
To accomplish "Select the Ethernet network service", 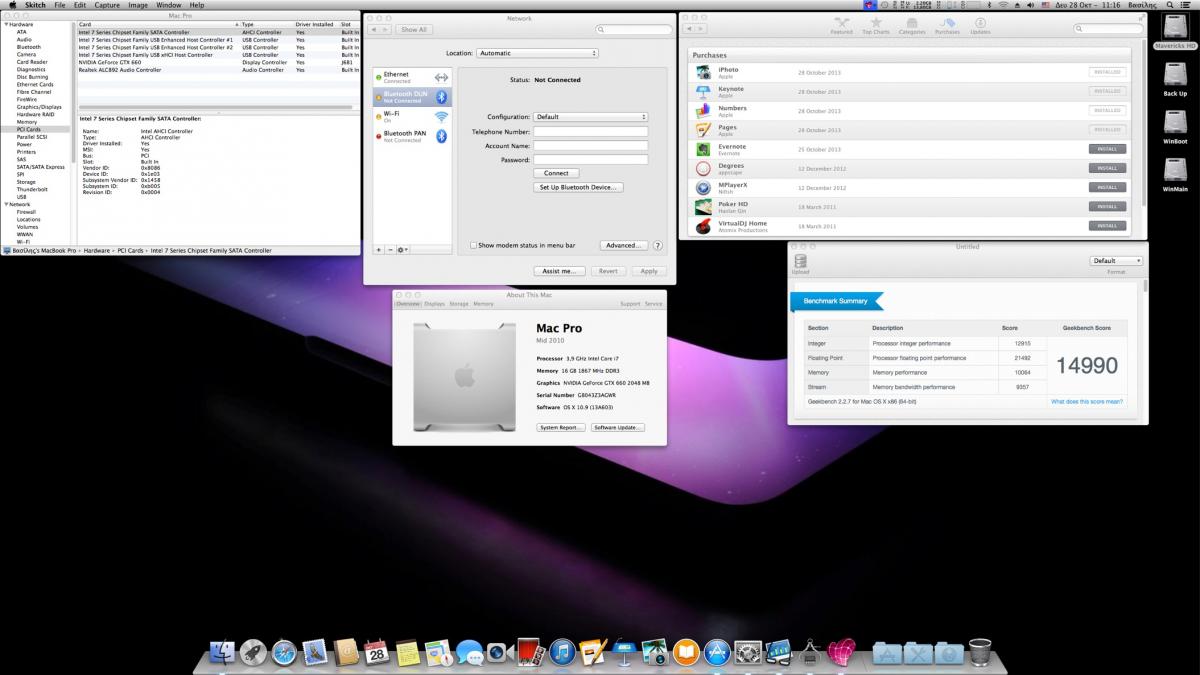I will tap(412, 77).
